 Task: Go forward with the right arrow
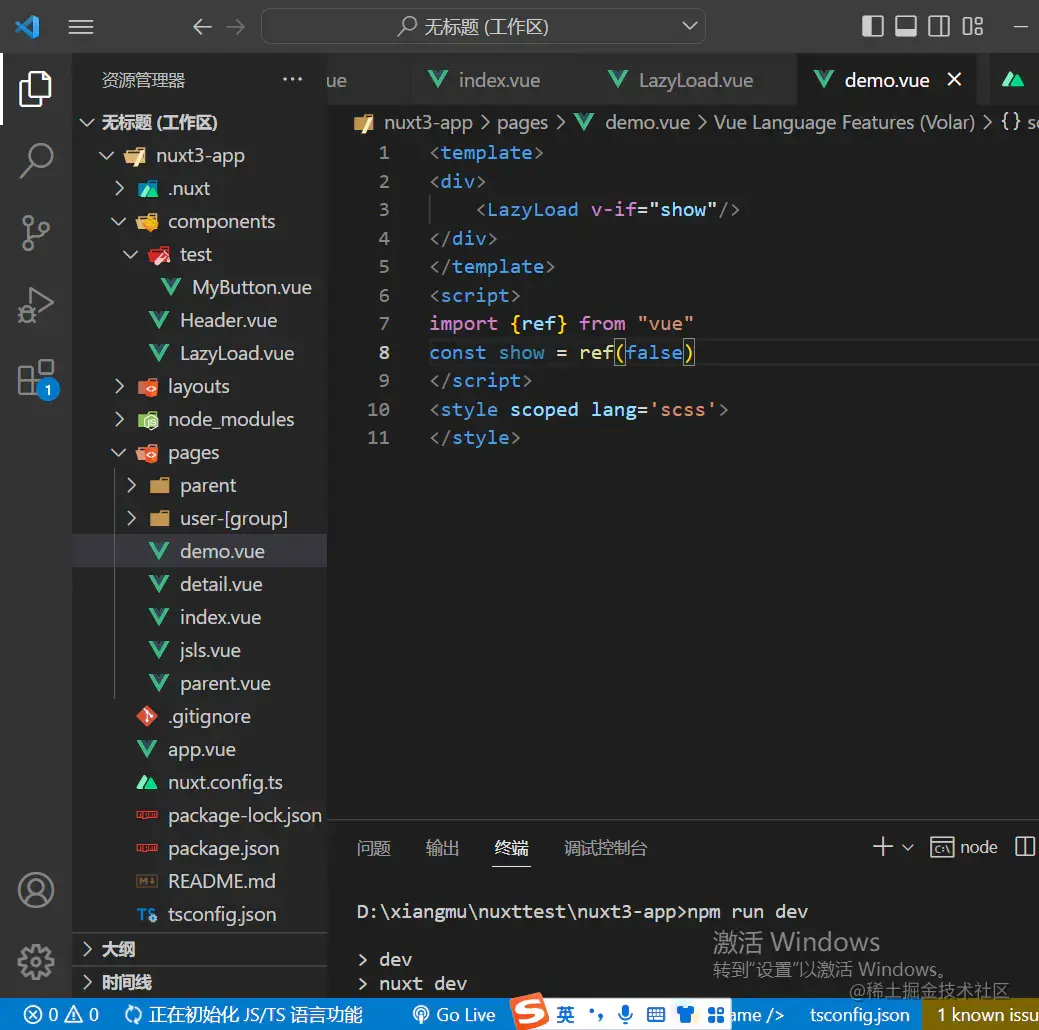(x=235, y=27)
